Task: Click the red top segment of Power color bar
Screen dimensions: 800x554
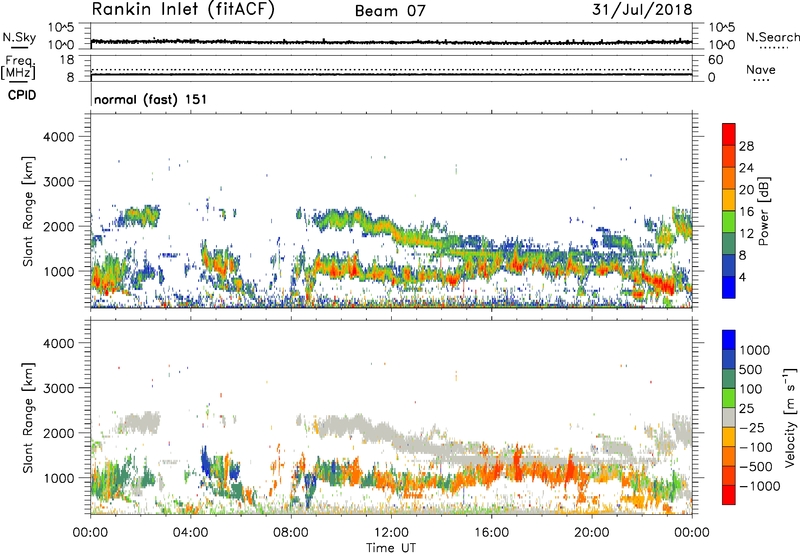Action: click(x=729, y=135)
